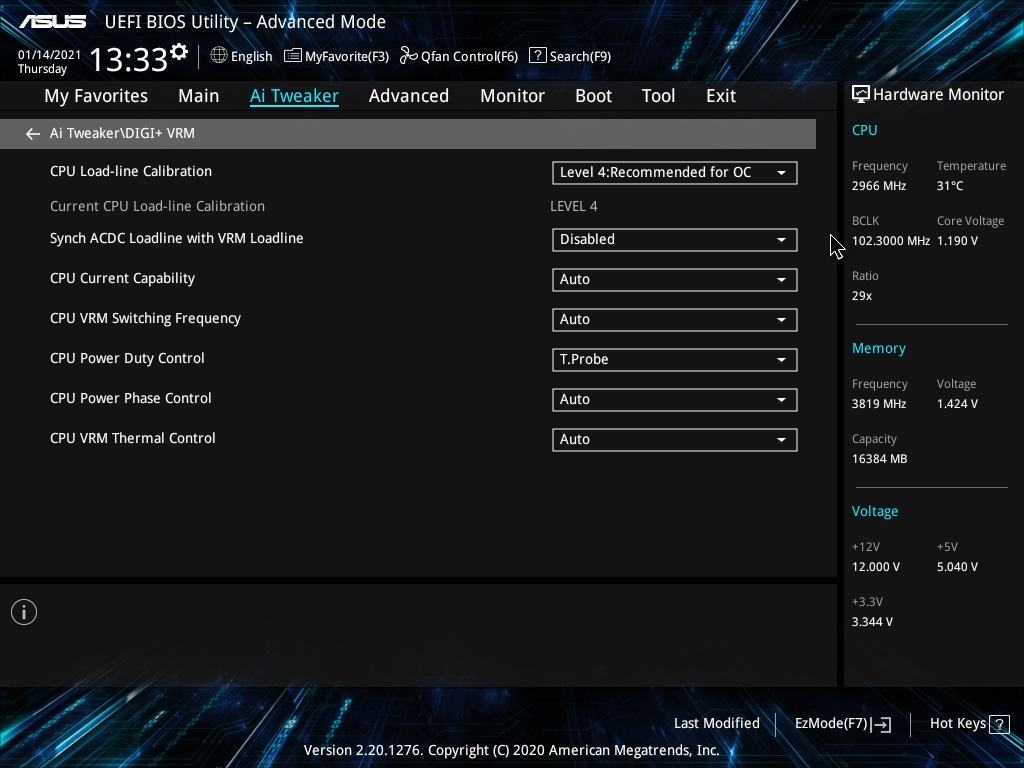Screen dimensions: 1024x768
Task: Open Qfan Control(F6)
Action: (458, 56)
